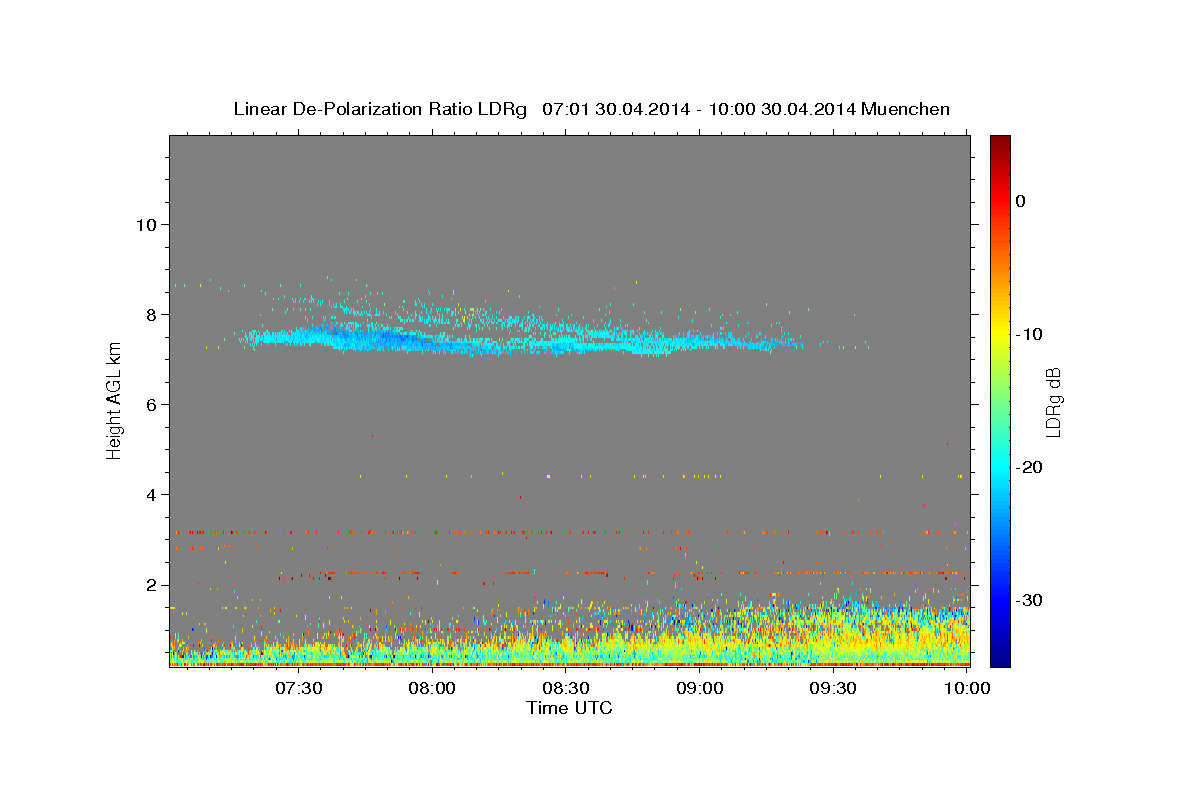The image size is (1200, 800).
Task: Click the 'Height AGL km' axis label
Action: pyautogui.click(x=114, y=401)
